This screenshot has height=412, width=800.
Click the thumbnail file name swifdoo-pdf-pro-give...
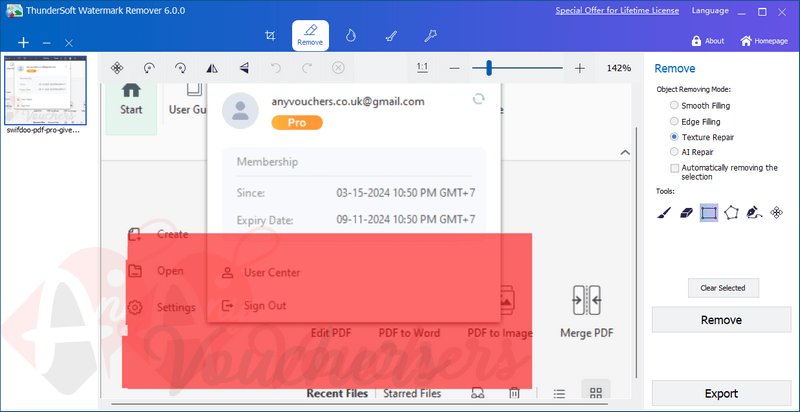click(x=43, y=130)
